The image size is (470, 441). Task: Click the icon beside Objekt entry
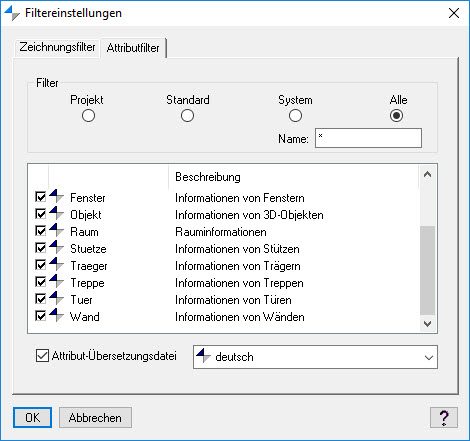click(57, 213)
